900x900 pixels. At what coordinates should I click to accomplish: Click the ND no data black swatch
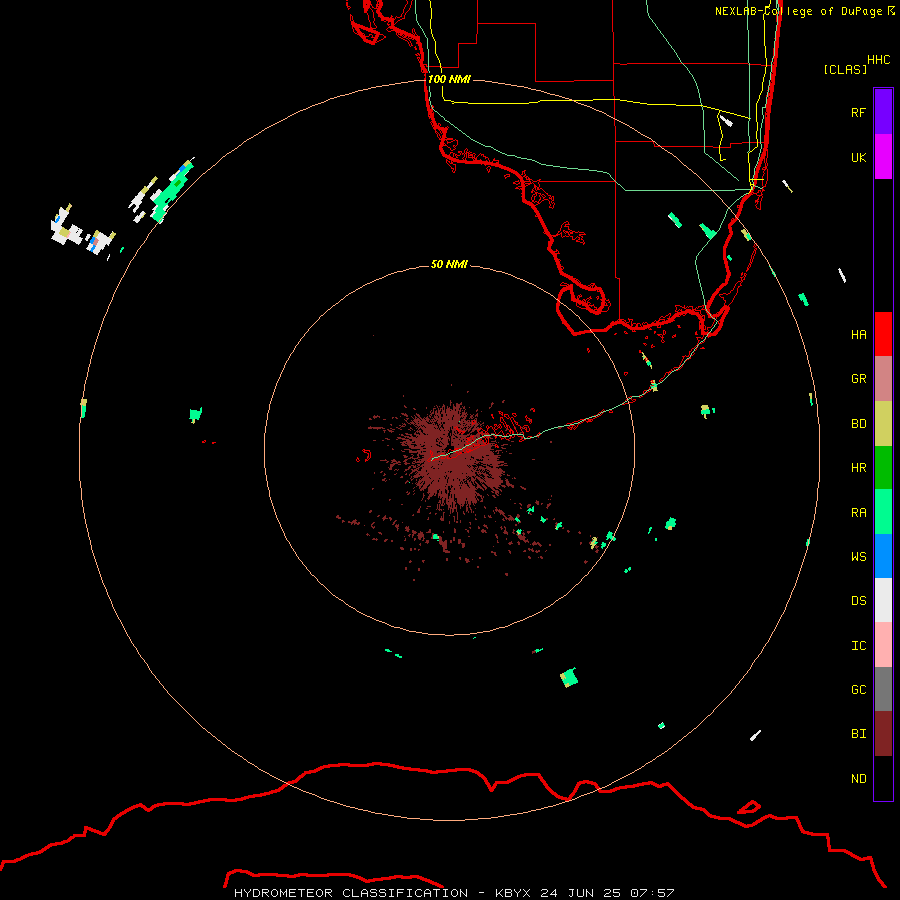[883, 778]
